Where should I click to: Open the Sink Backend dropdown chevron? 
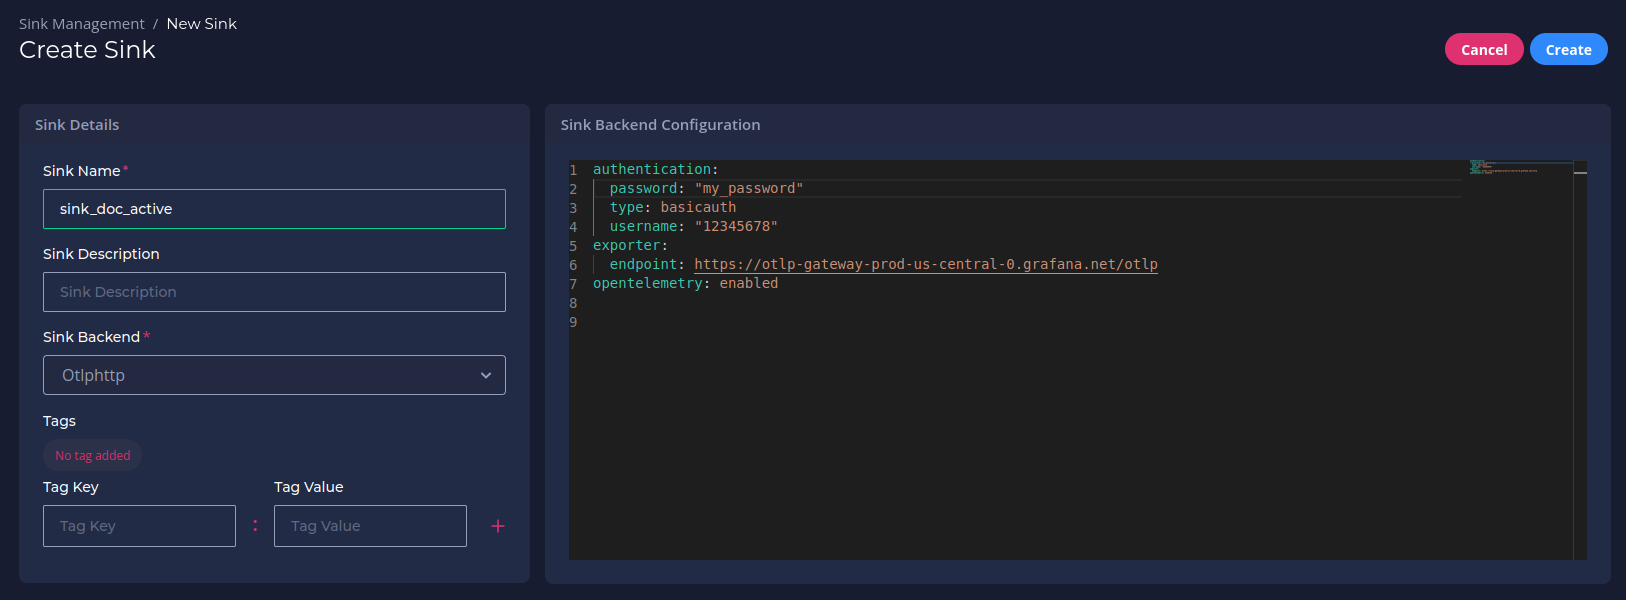coord(486,375)
